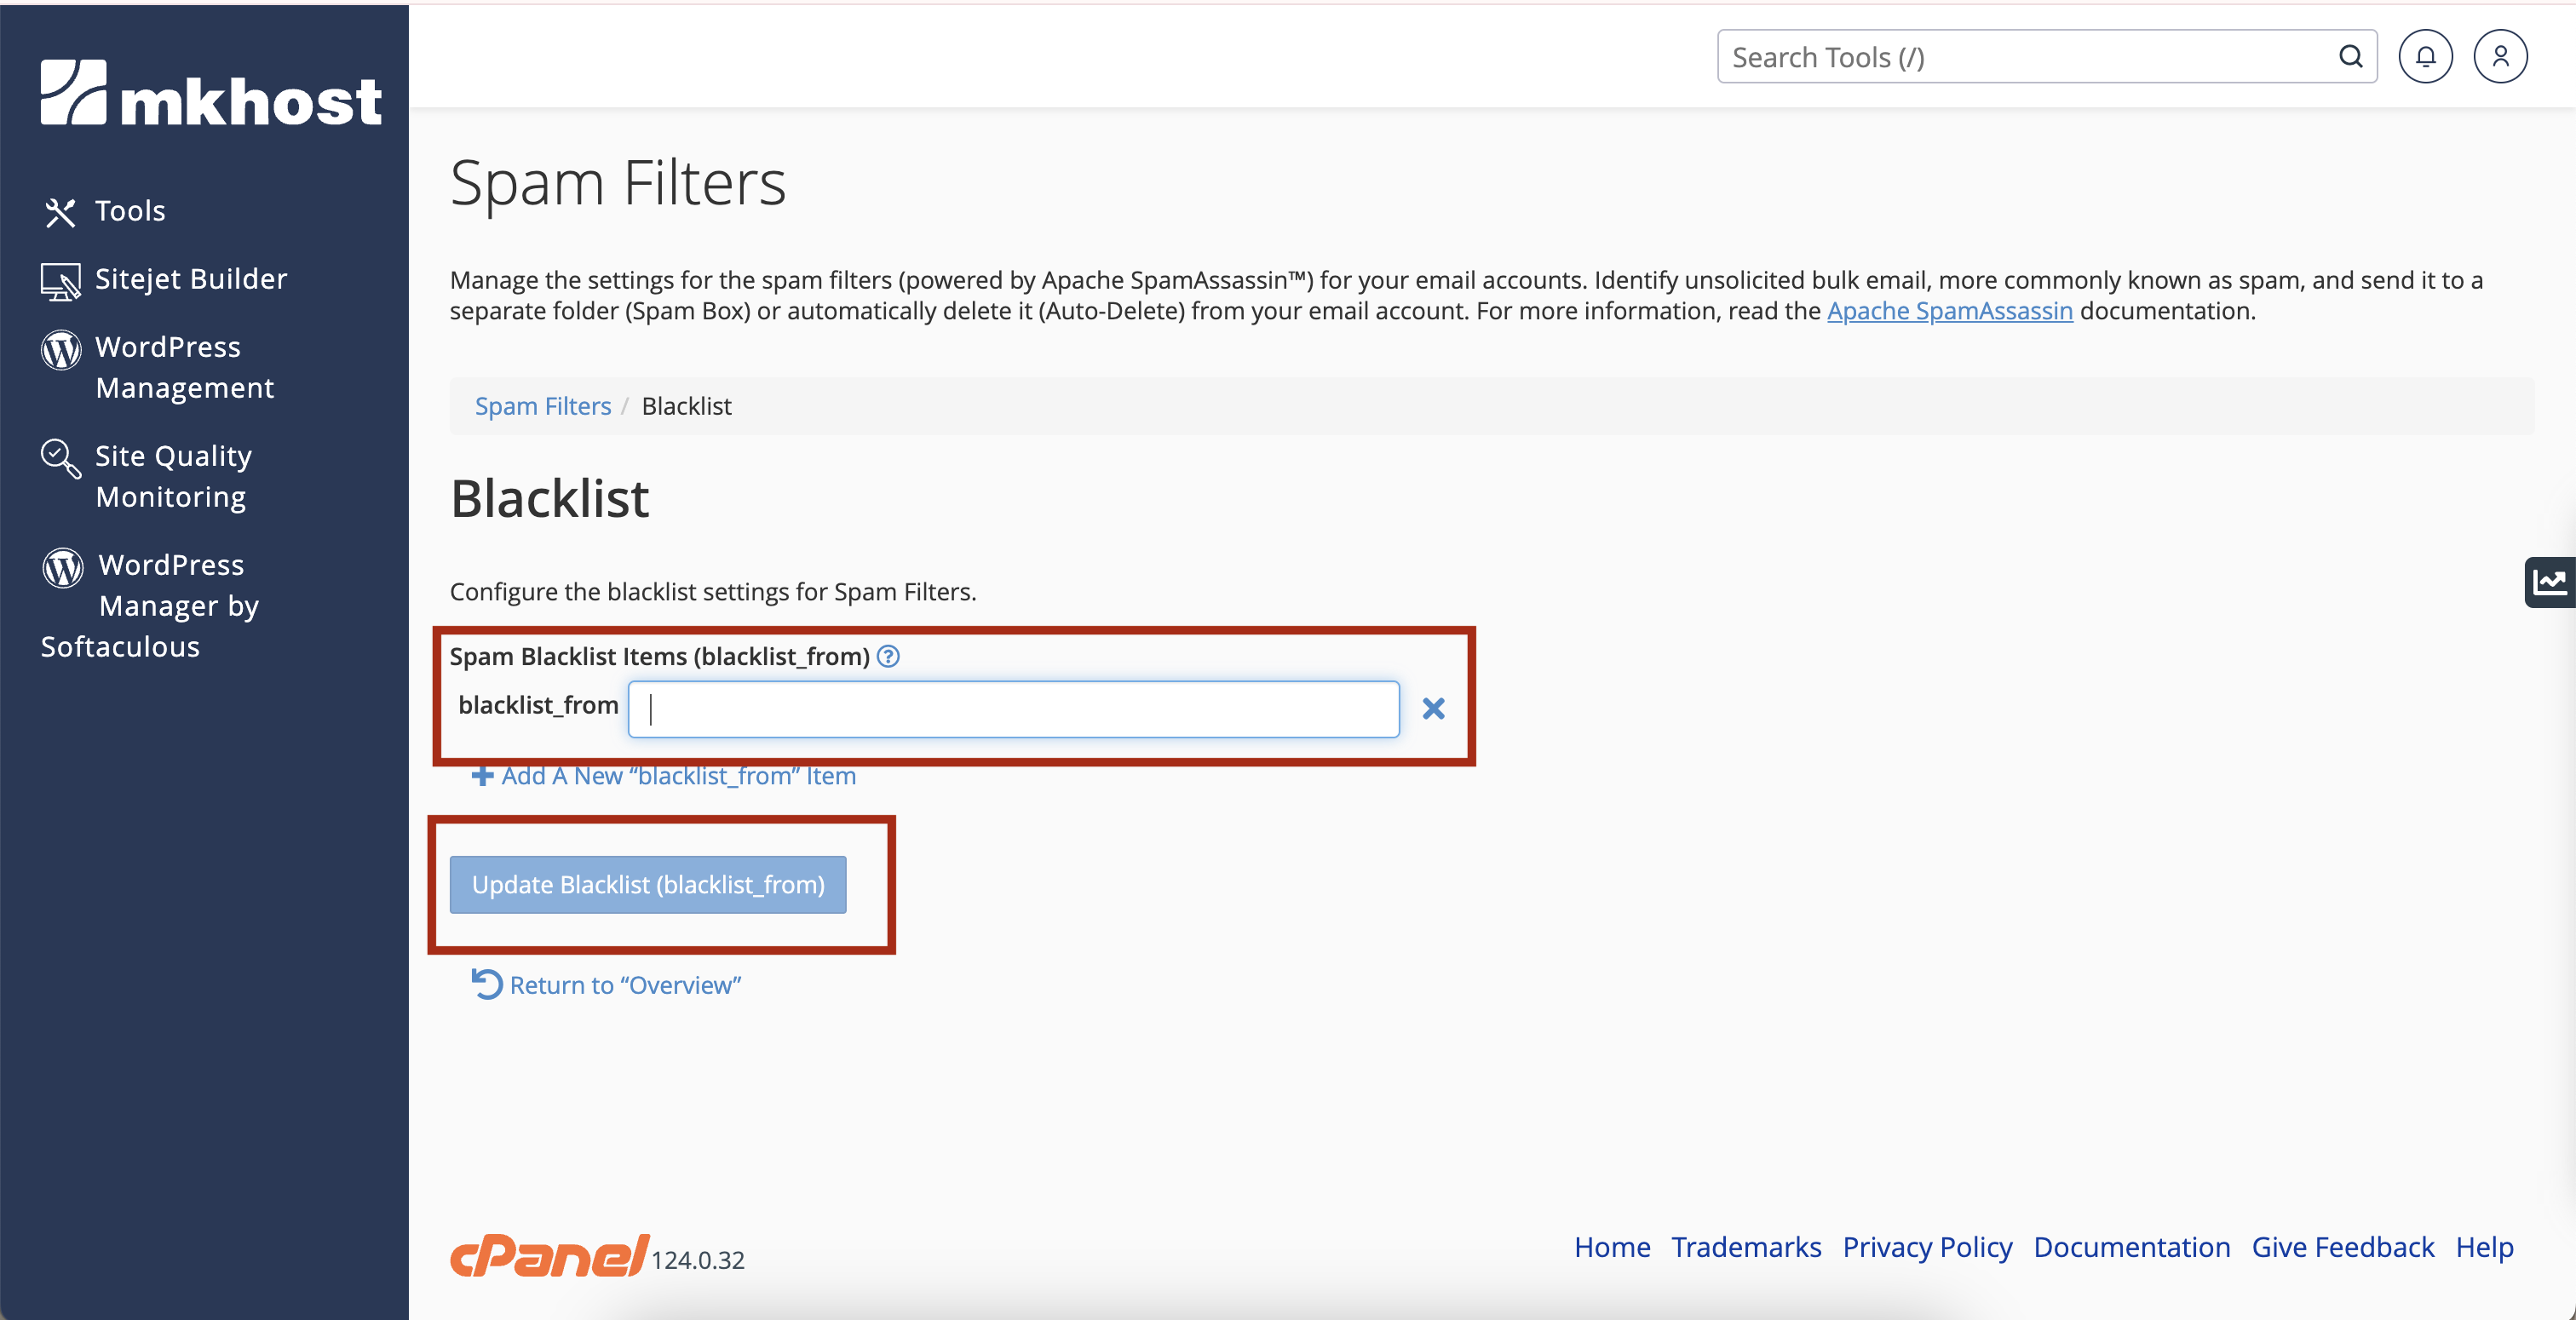Click the mkhost logo
This screenshot has width=2576, height=1320.
click(211, 93)
